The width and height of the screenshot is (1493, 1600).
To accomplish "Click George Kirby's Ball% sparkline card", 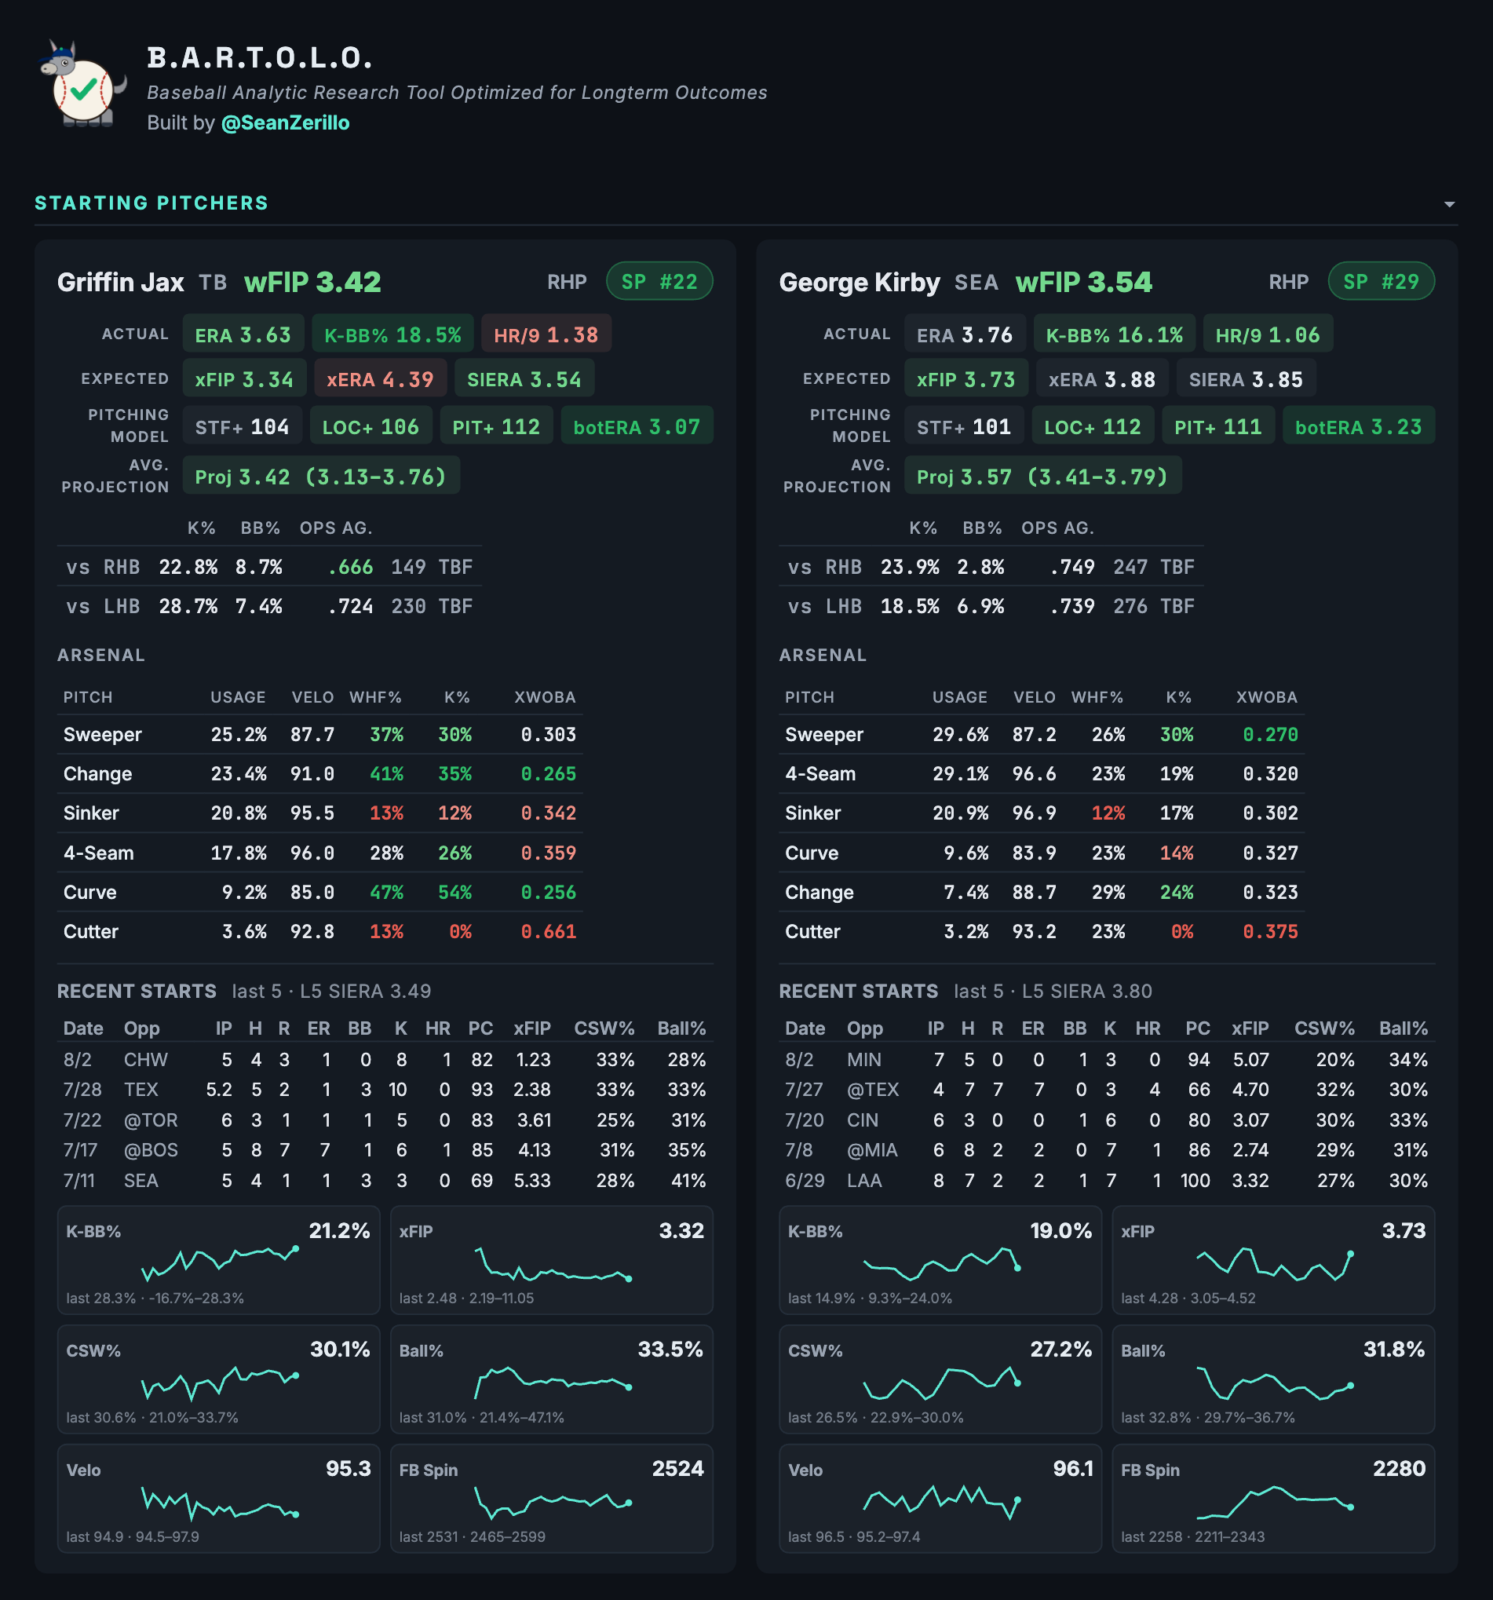I will coord(1273,1380).
